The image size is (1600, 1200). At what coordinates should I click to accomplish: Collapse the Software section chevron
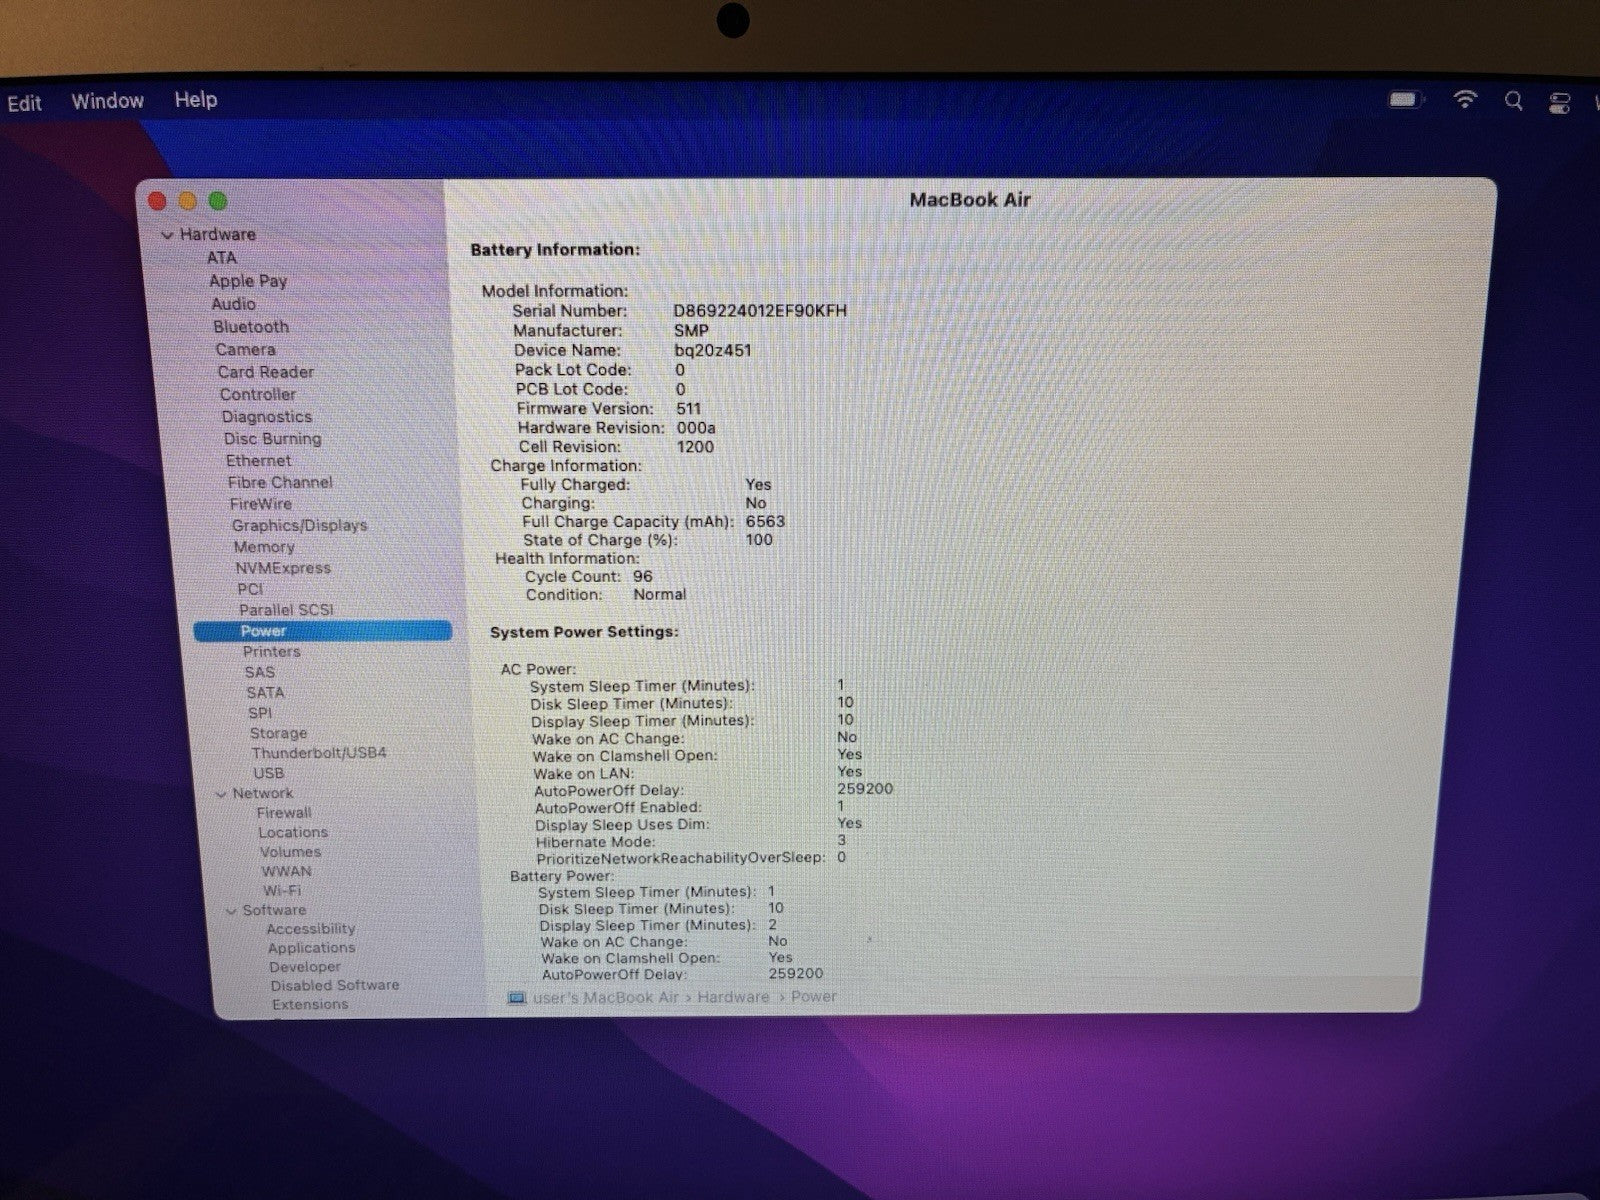tap(231, 911)
